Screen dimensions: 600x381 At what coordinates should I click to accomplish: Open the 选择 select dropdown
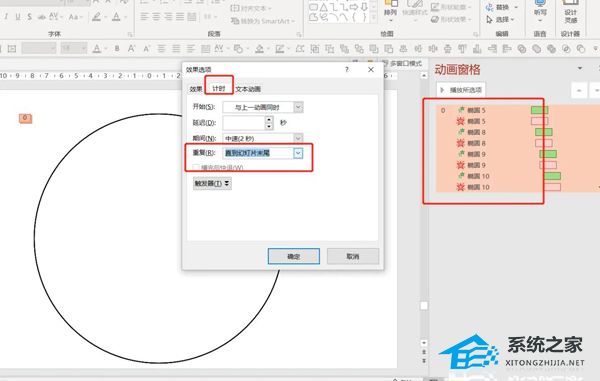tap(500, 19)
